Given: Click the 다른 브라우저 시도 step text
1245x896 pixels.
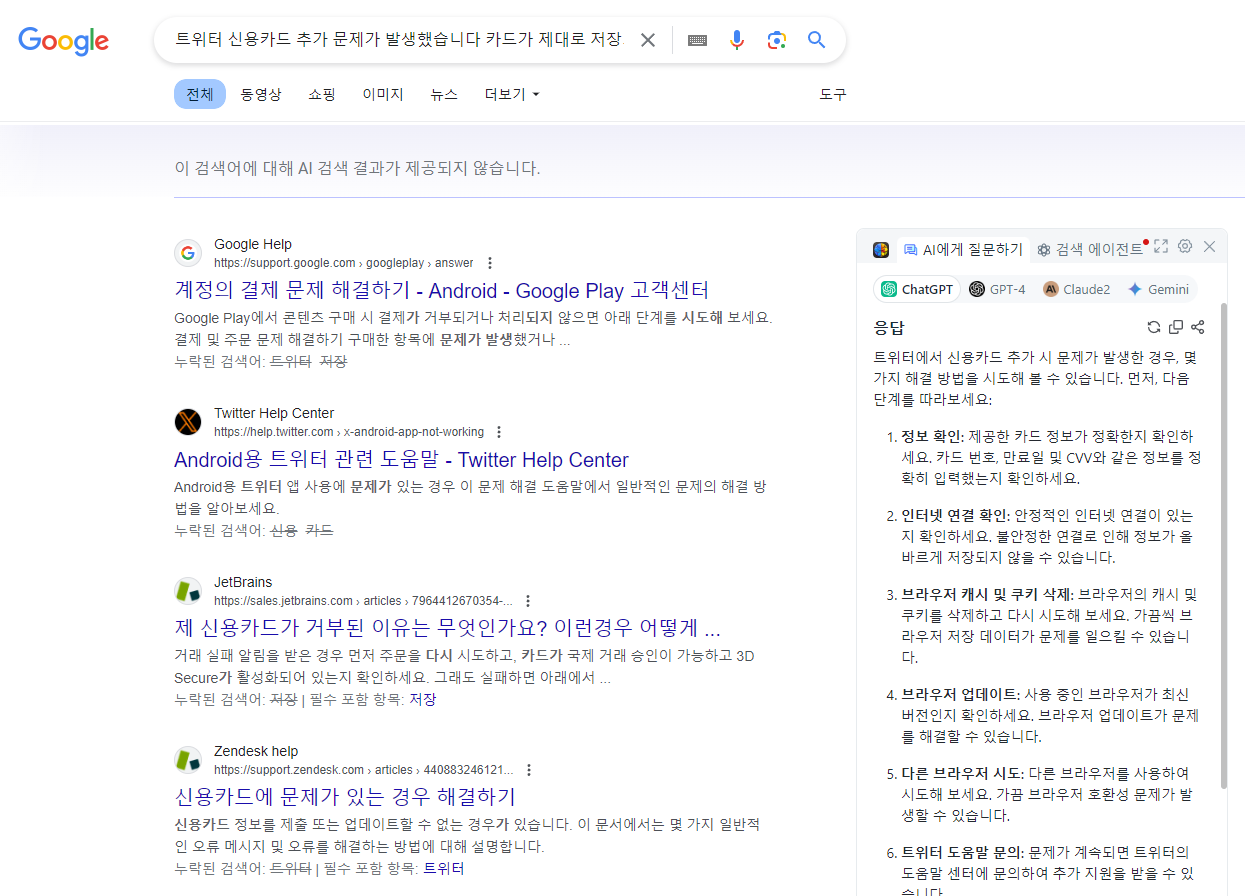Looking at the screenshot, I should click(1045, 794).
